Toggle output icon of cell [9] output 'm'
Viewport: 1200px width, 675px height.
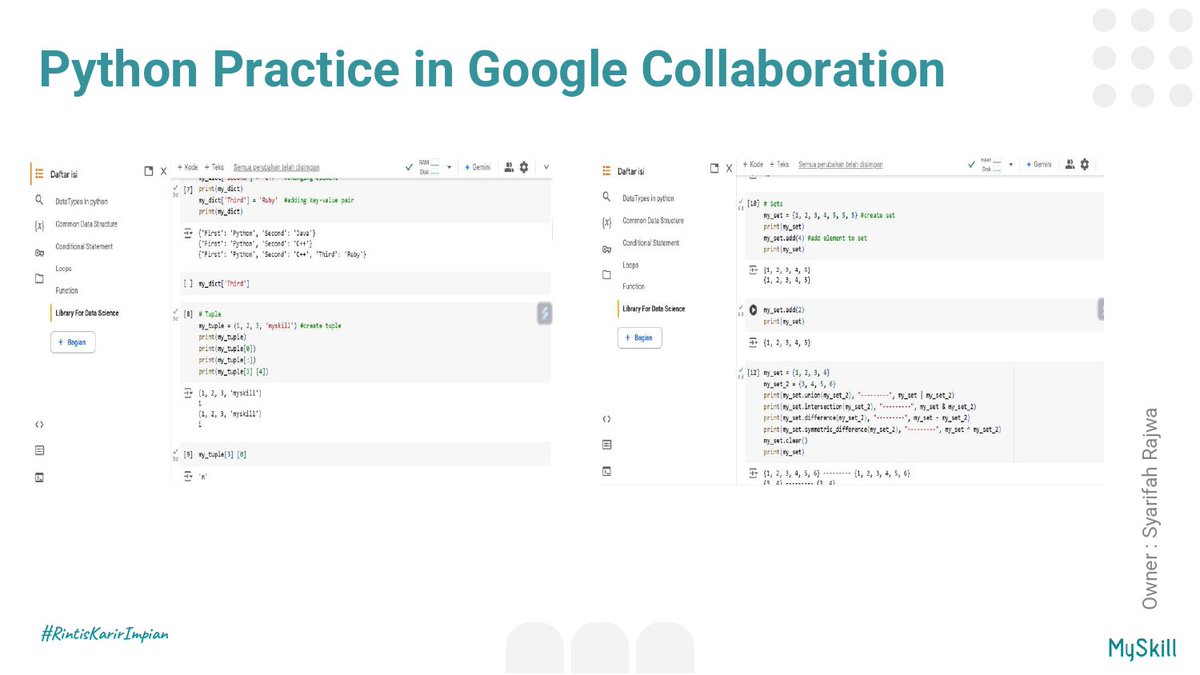point(188,477)
